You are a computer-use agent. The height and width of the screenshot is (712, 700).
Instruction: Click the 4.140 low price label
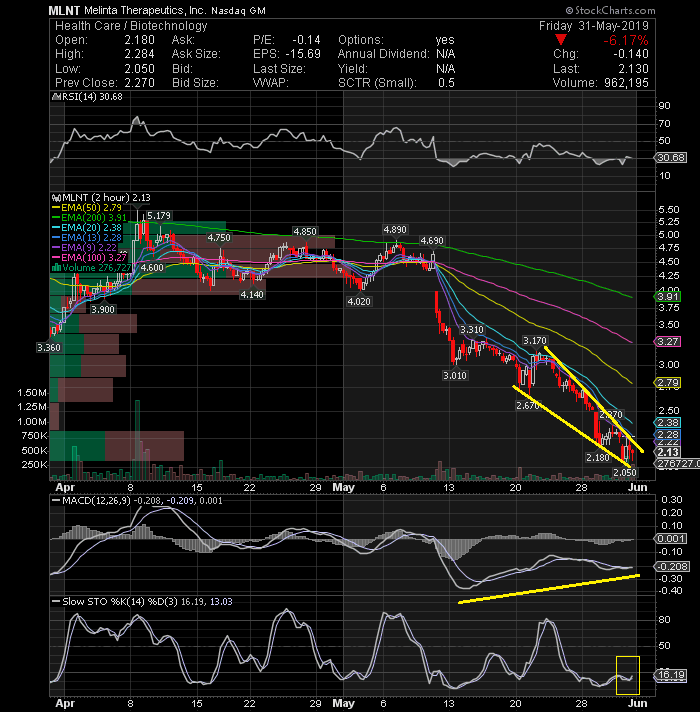pyautogui.click(x=252, y=295)
